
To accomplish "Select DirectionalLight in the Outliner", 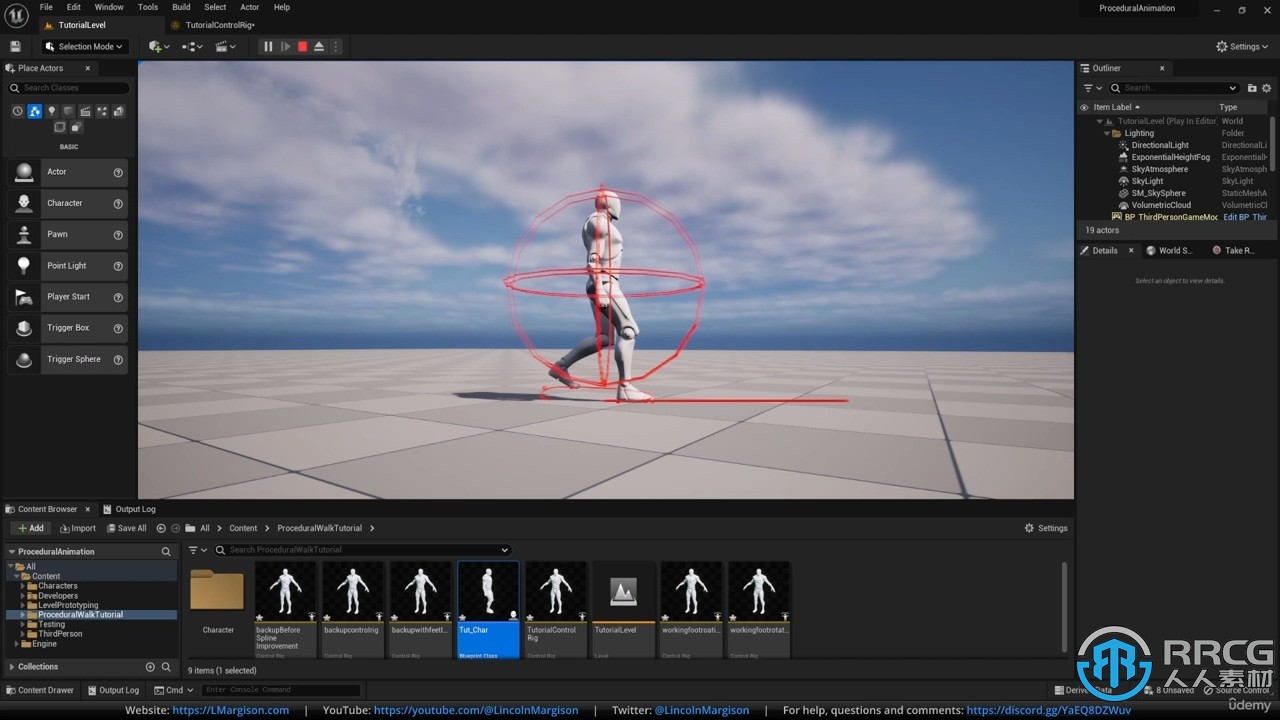I will [1160, 145].
